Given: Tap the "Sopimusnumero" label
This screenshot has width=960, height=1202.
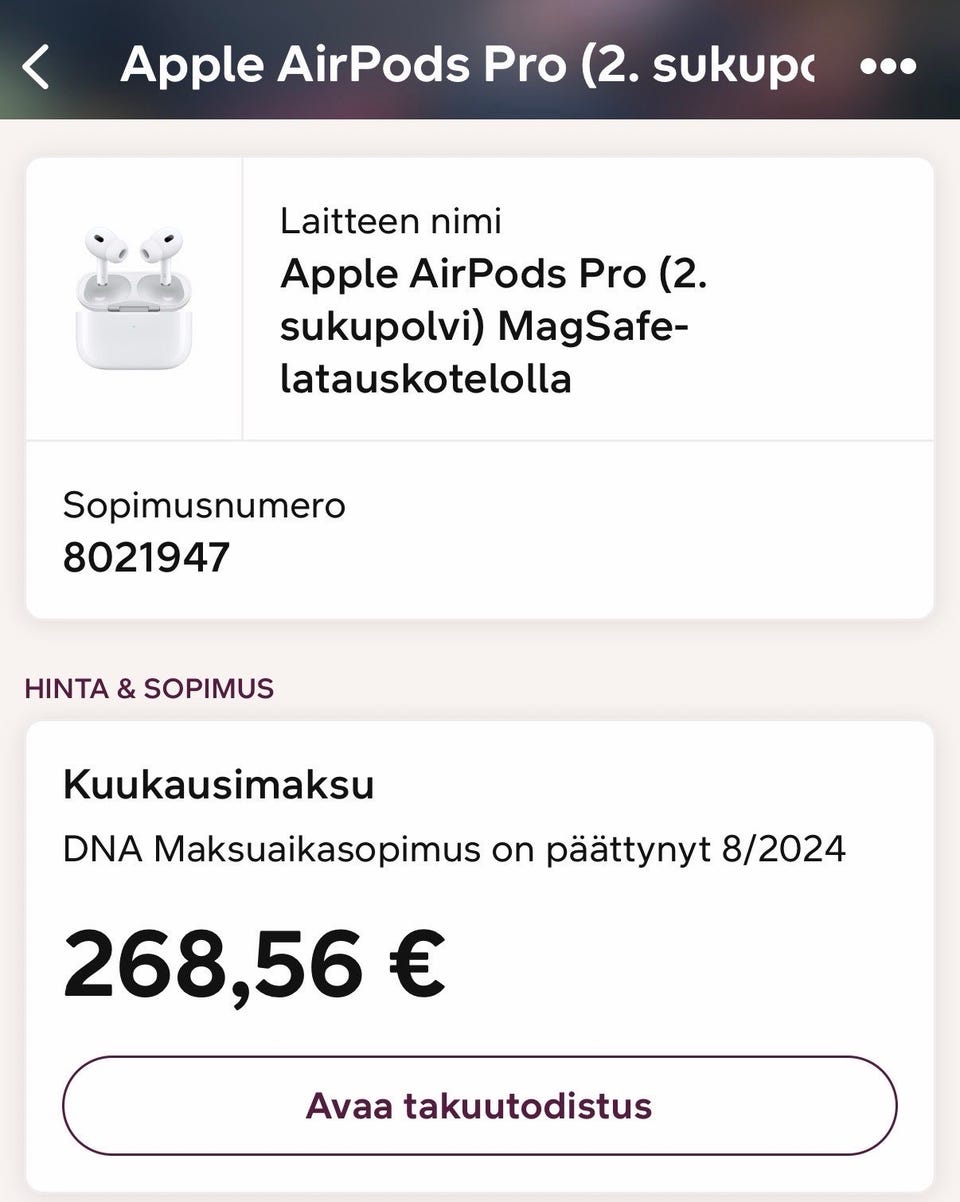Looking at the screenshot, I should point(204,505).
